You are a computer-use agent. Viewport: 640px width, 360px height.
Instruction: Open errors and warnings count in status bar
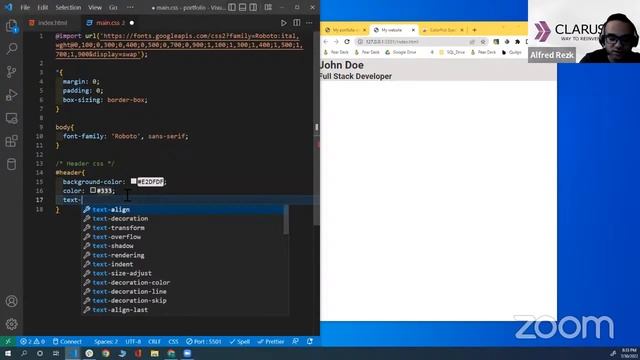tap(32, 341)
